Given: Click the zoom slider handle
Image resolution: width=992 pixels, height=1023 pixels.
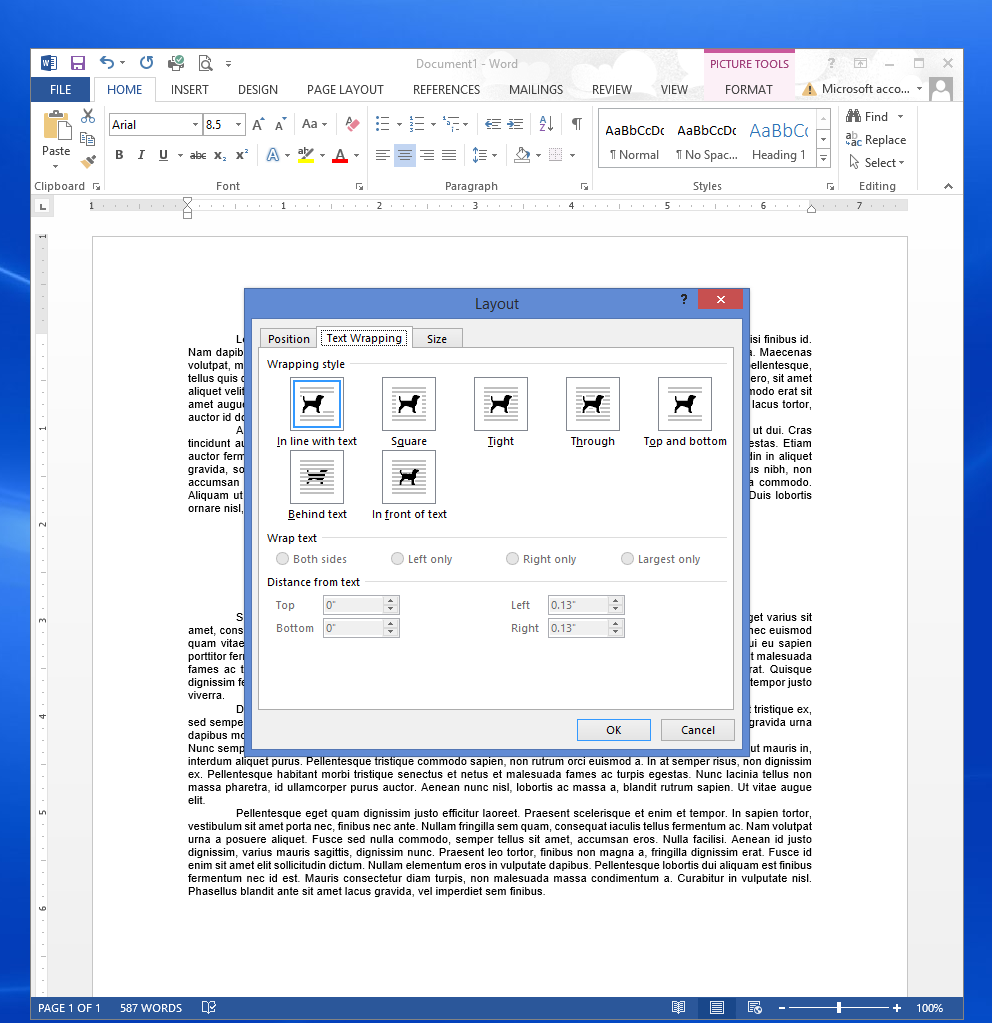Looking at the screenshot, I should coord(839,1008).
